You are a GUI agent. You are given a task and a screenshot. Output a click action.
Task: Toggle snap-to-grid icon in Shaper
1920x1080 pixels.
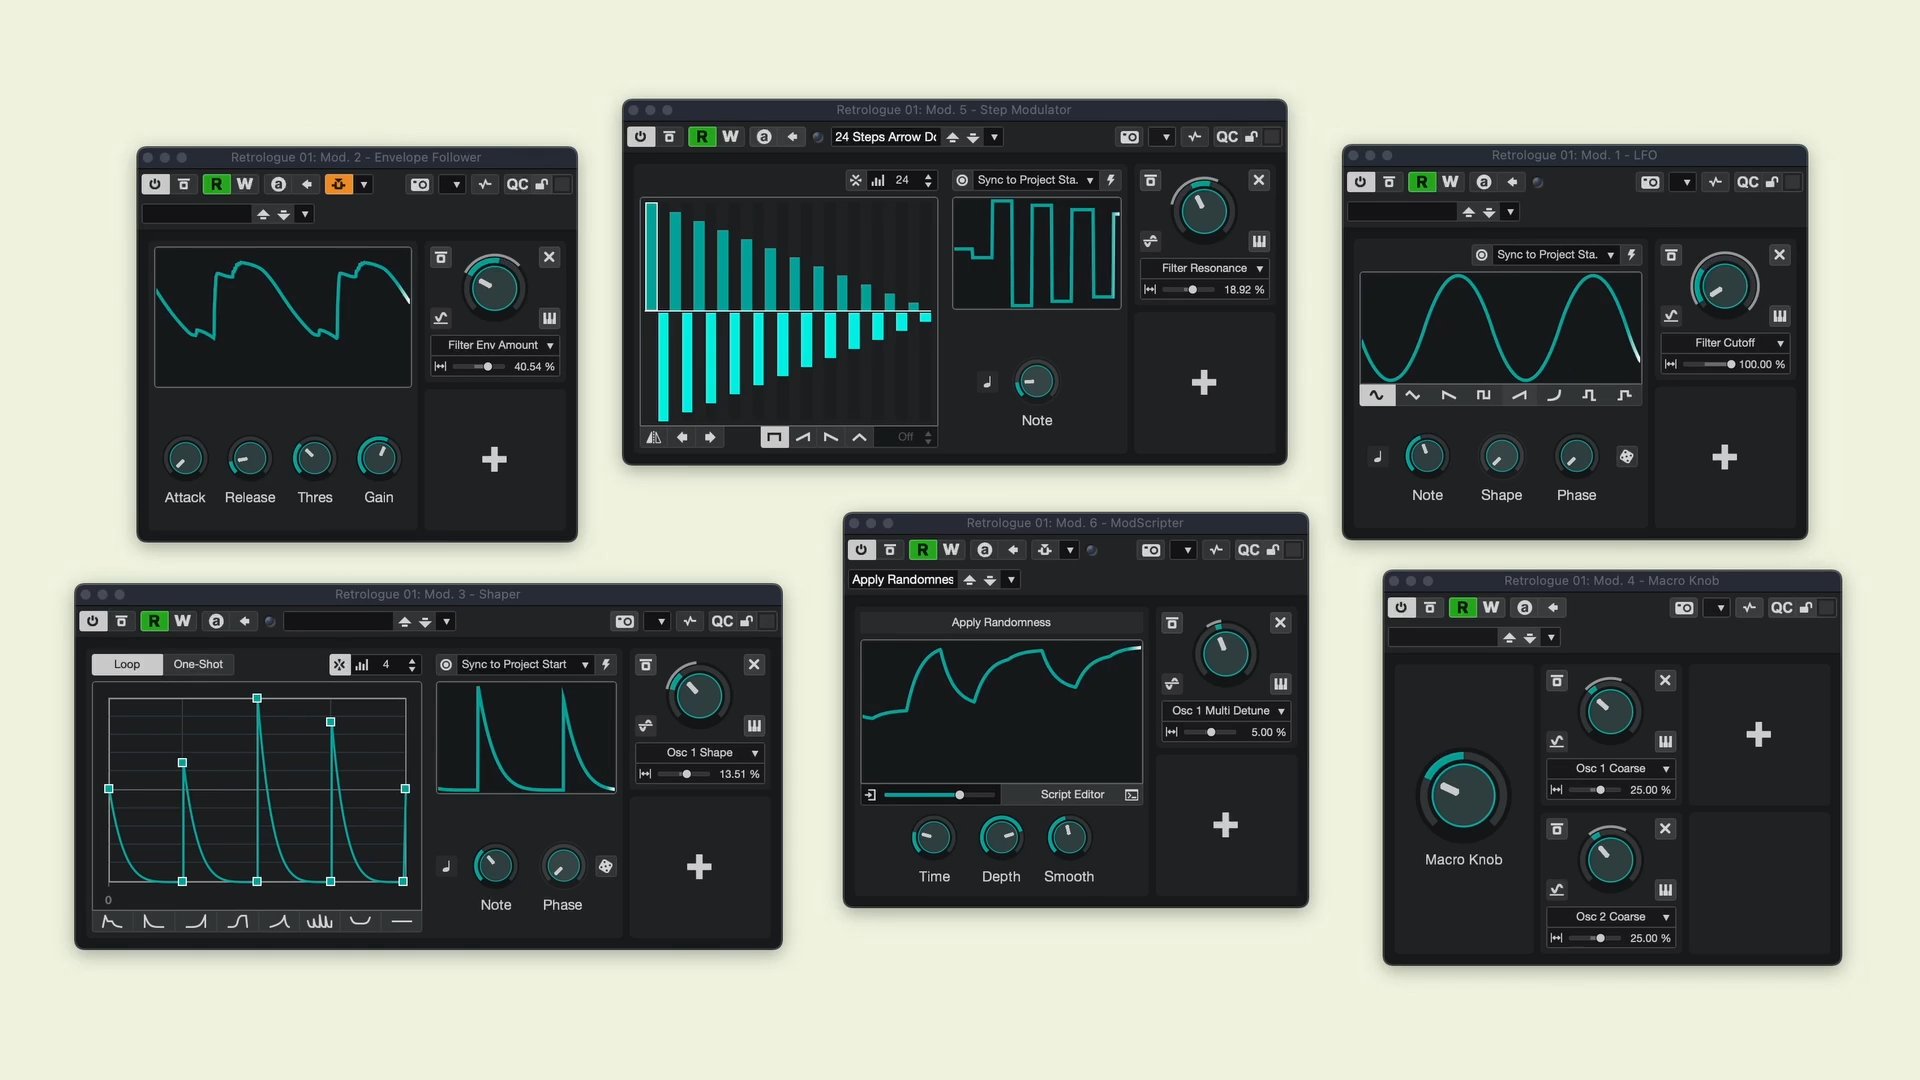tap(339, 664)
